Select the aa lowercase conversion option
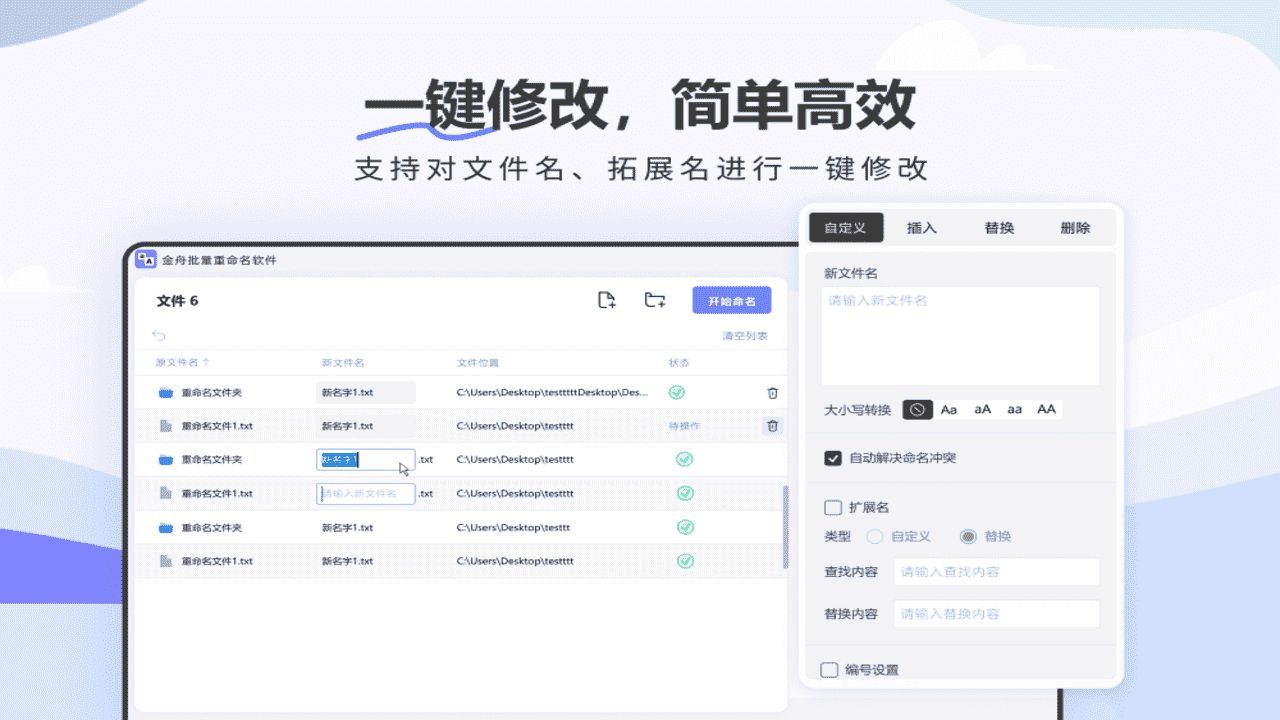This screenshot has height=720, width=1280. point(1013,409)
